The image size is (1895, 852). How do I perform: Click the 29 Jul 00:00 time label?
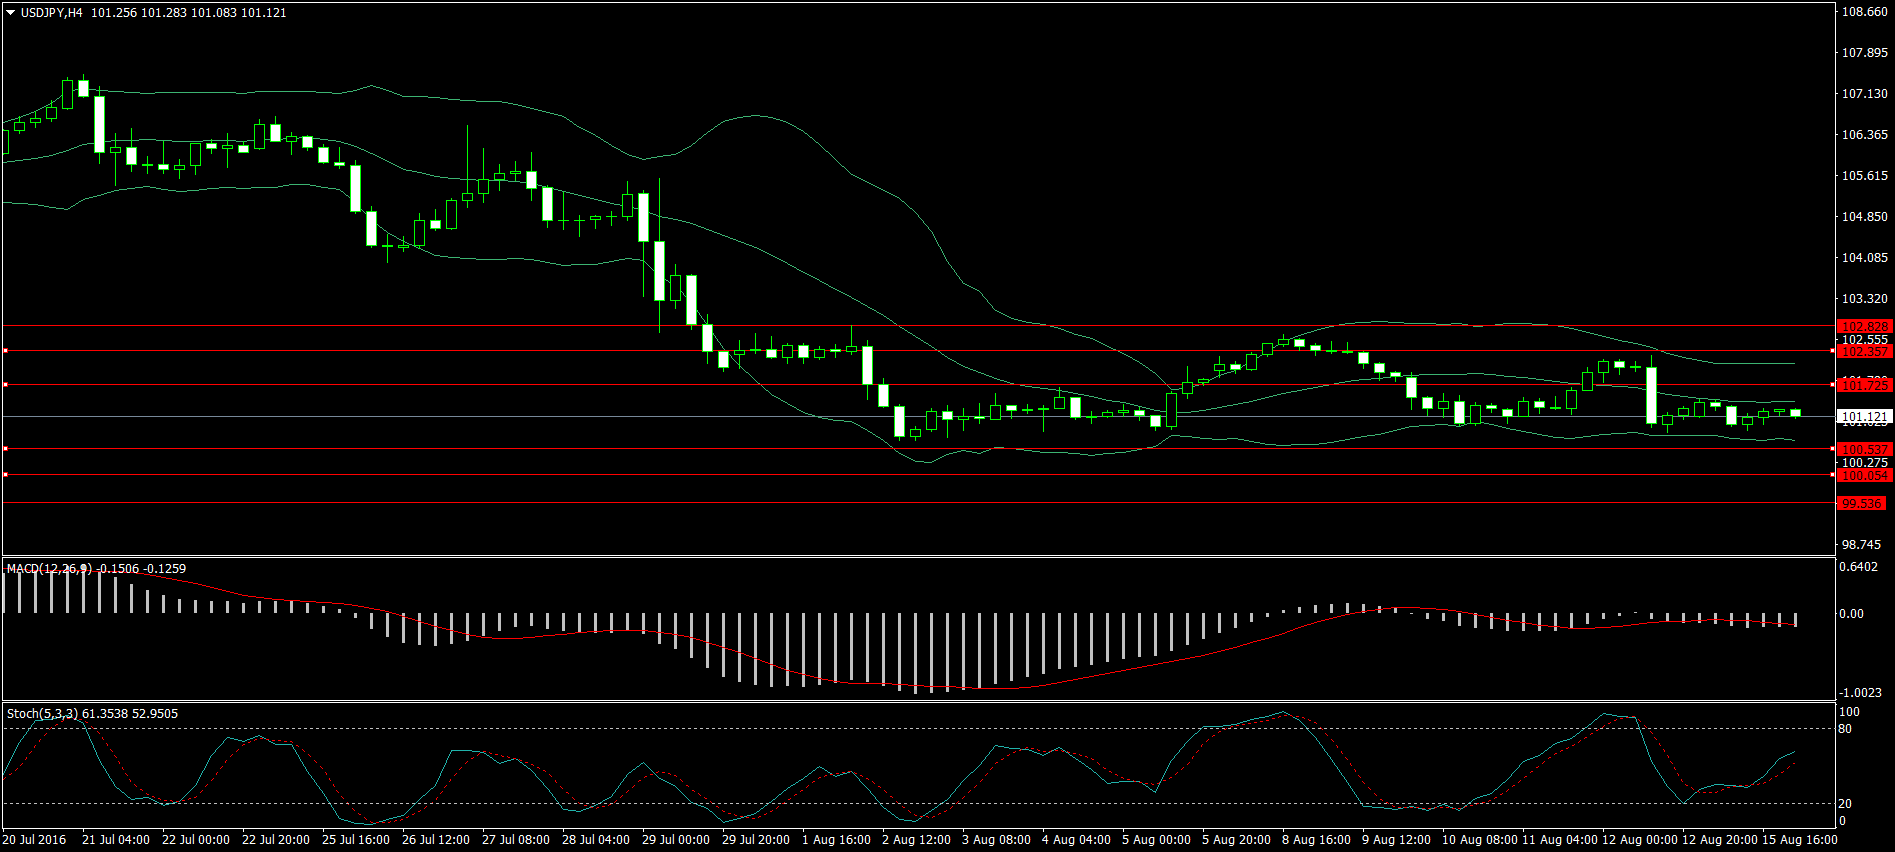click(x=676, y=840)
